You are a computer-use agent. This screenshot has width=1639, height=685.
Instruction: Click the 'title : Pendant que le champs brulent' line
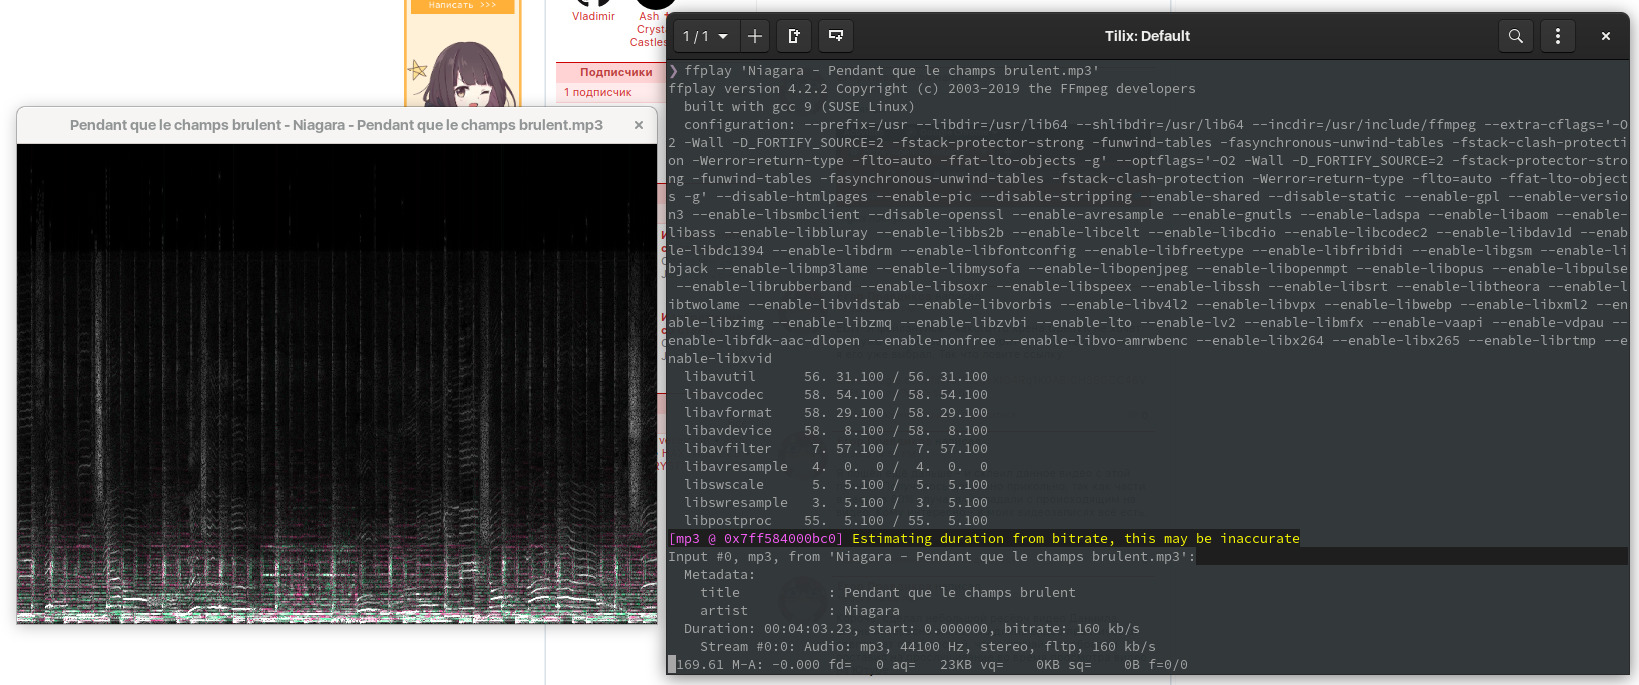pos(888,592)
